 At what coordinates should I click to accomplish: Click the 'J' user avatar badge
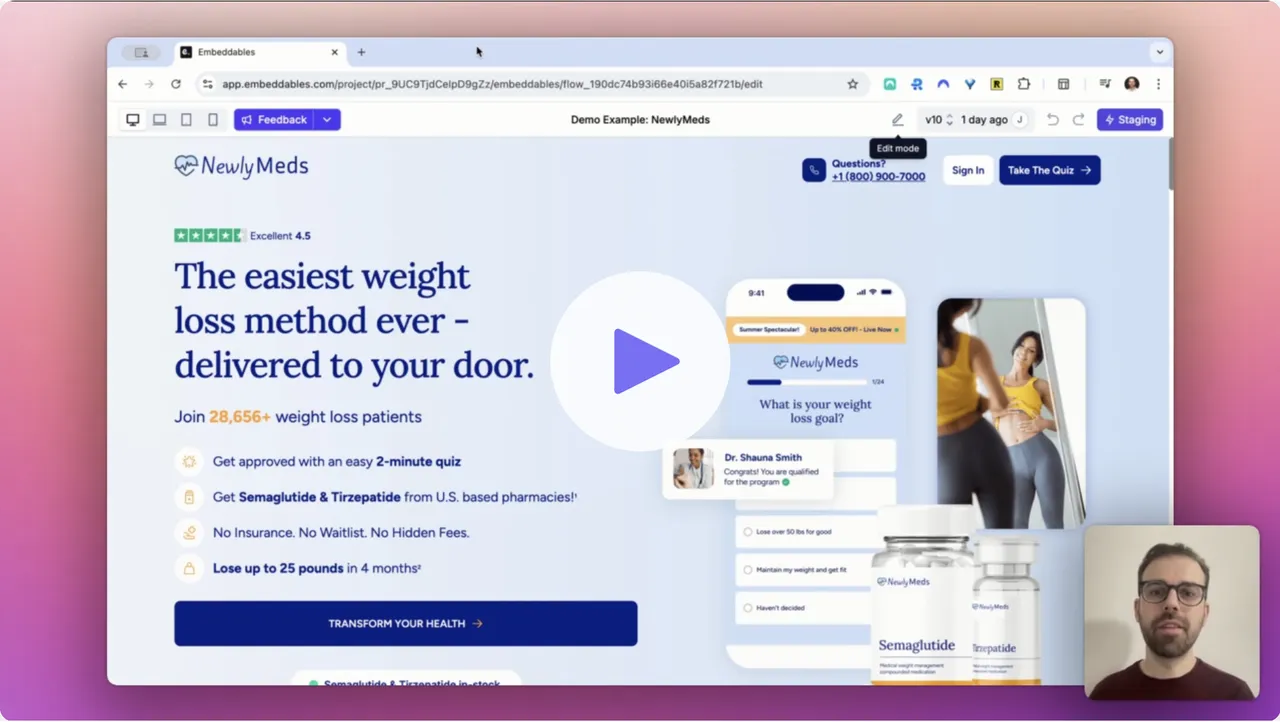(1020, 120)
